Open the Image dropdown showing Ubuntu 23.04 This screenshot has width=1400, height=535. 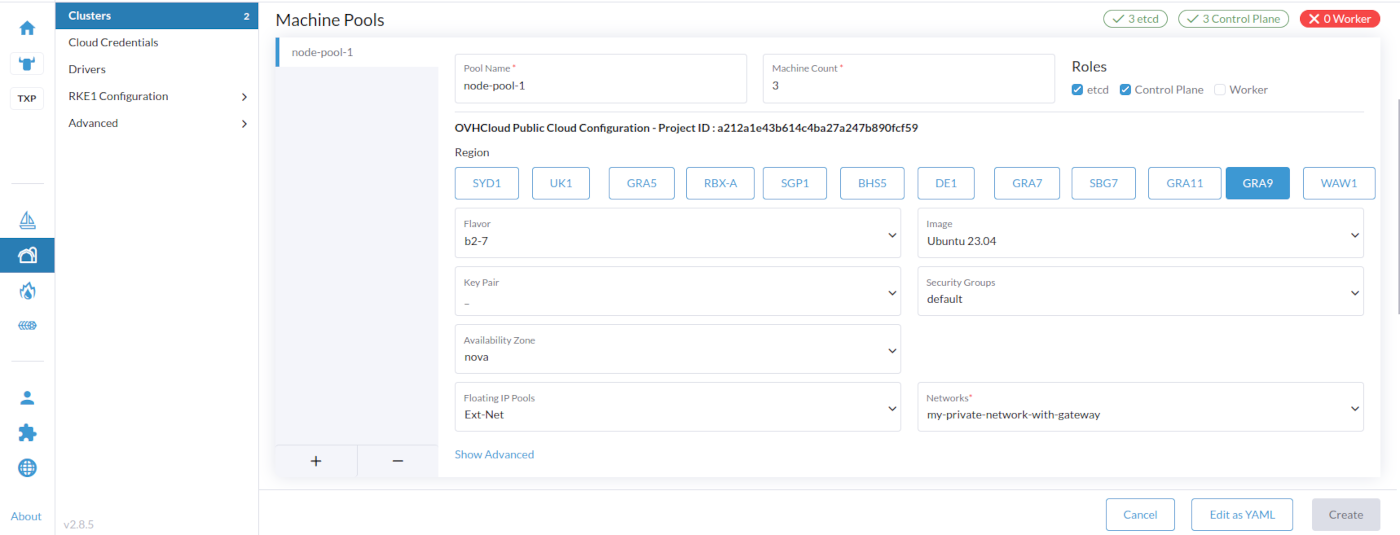(1140, 234)
